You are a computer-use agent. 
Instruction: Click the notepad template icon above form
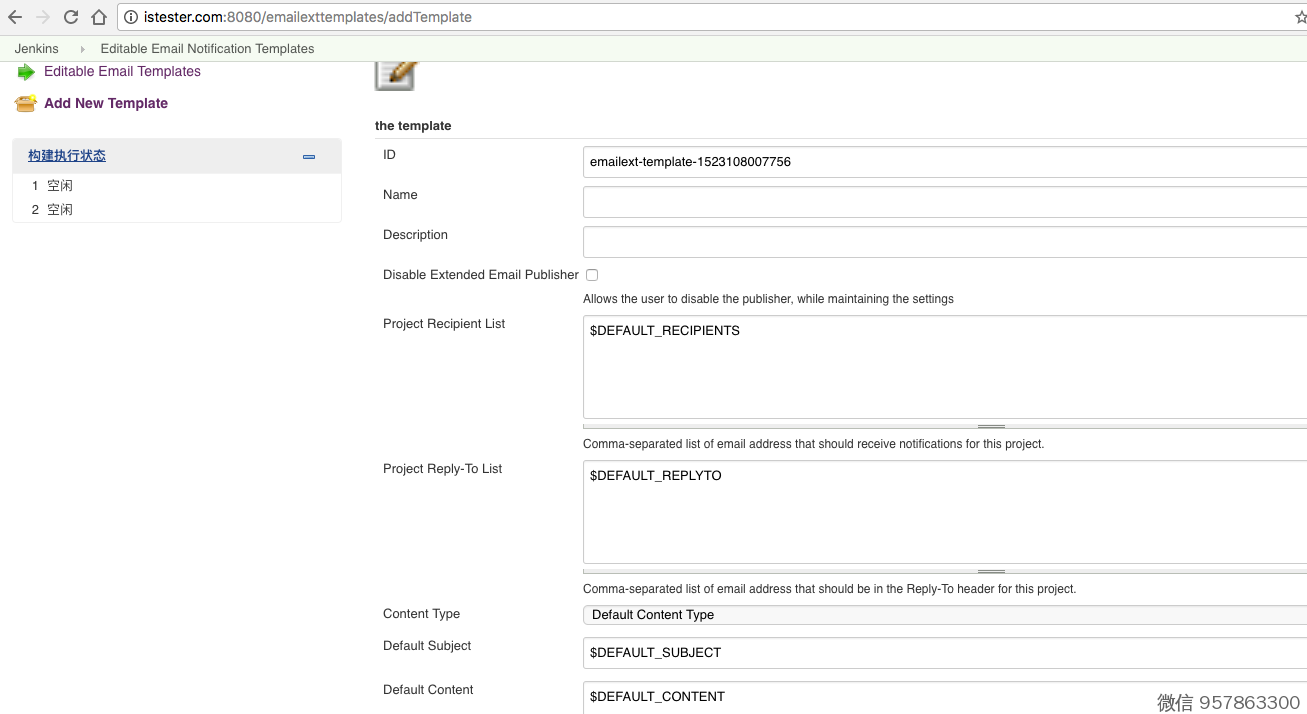pos(395,75)
